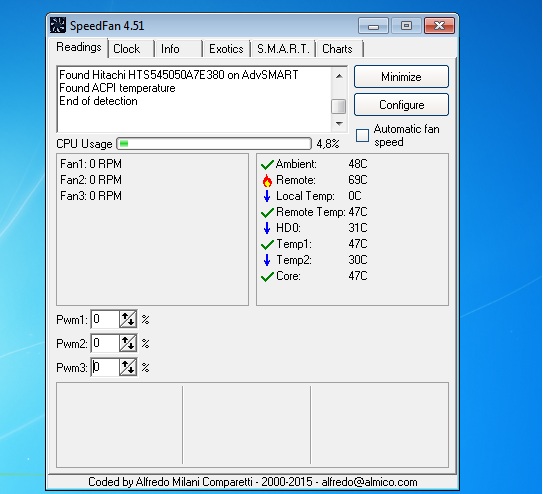Click the Ambient temperature value 48C

[x=358, y=164]
